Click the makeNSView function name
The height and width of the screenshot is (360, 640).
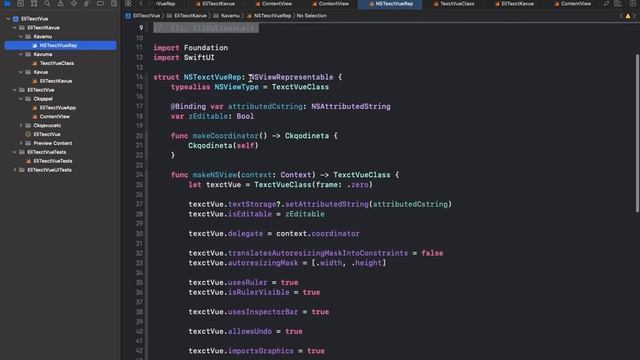(215, 175)
